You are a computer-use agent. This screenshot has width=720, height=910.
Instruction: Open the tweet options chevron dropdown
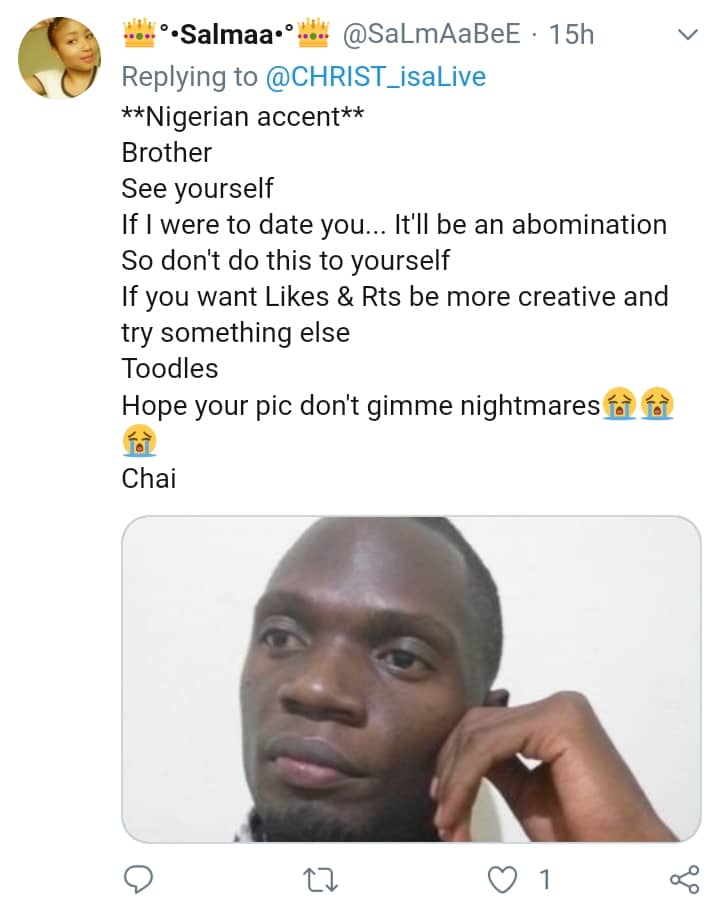click(688, 36)
